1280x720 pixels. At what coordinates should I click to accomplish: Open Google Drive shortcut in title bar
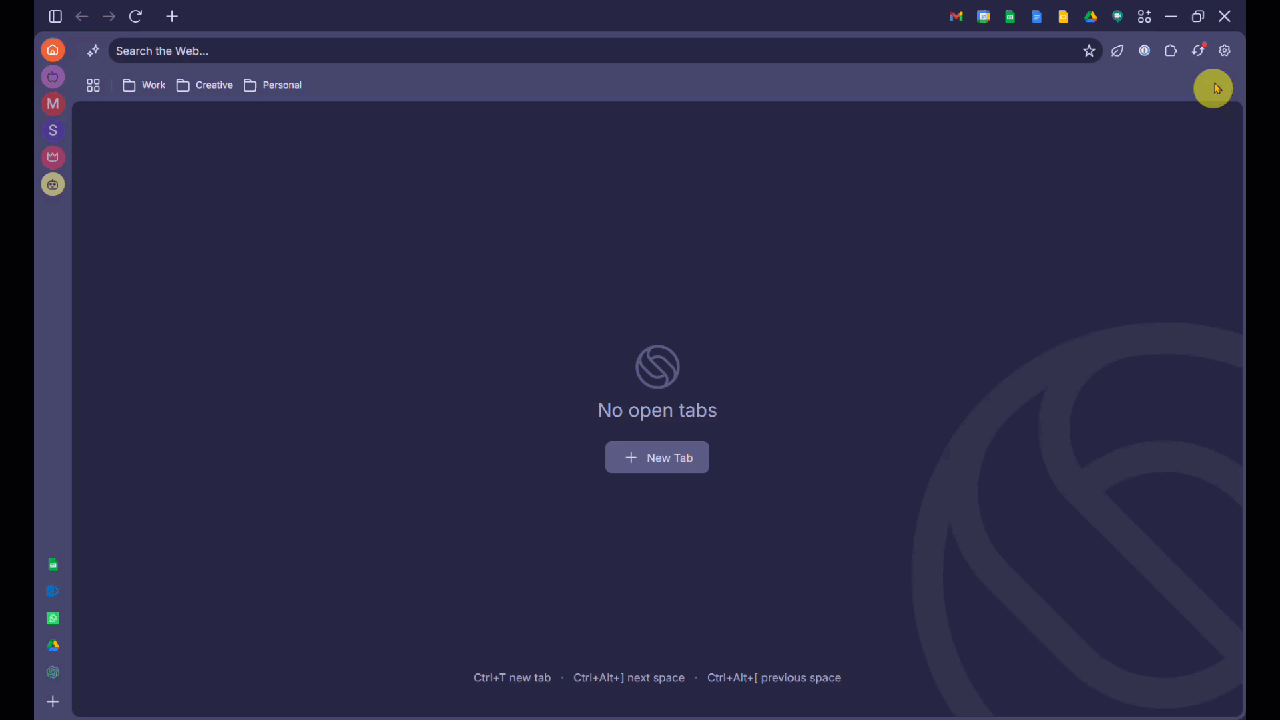coord(1091,16)
